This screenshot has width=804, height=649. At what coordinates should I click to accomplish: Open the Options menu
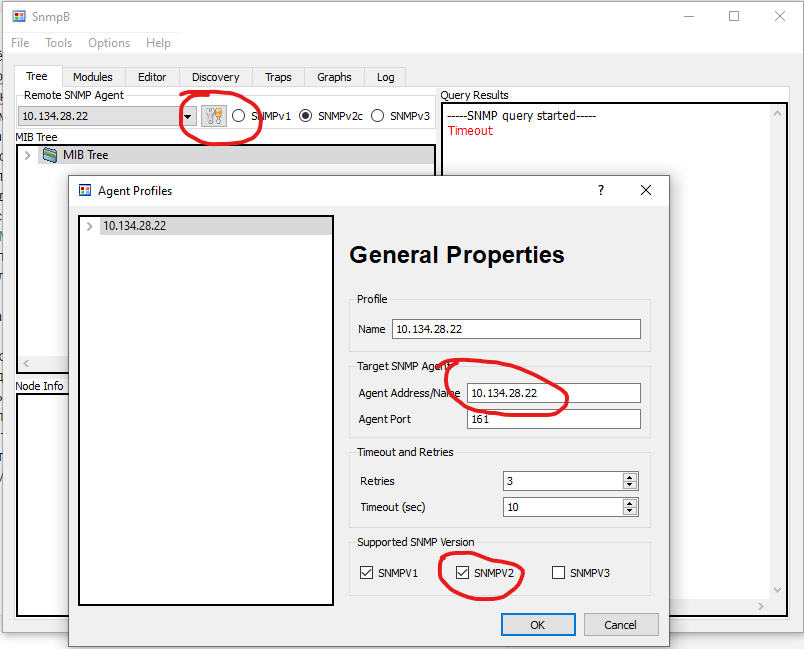[109, 43]
